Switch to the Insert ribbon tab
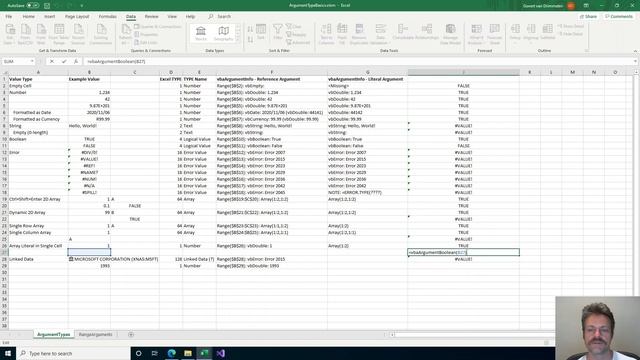This screenshot has width=640, height=360. pyautogui.click(x=49, y=16)
